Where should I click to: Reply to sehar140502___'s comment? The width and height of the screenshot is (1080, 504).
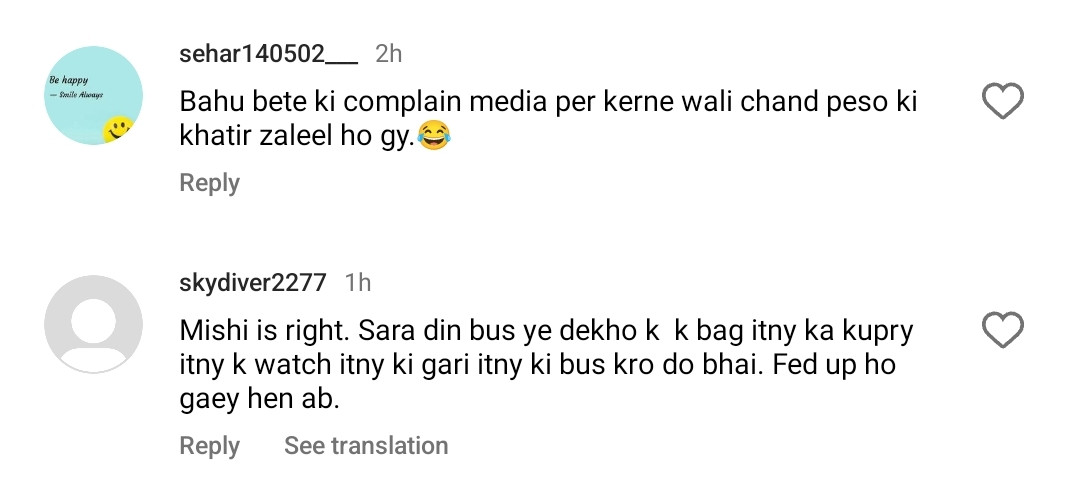[x=209, y=184]
